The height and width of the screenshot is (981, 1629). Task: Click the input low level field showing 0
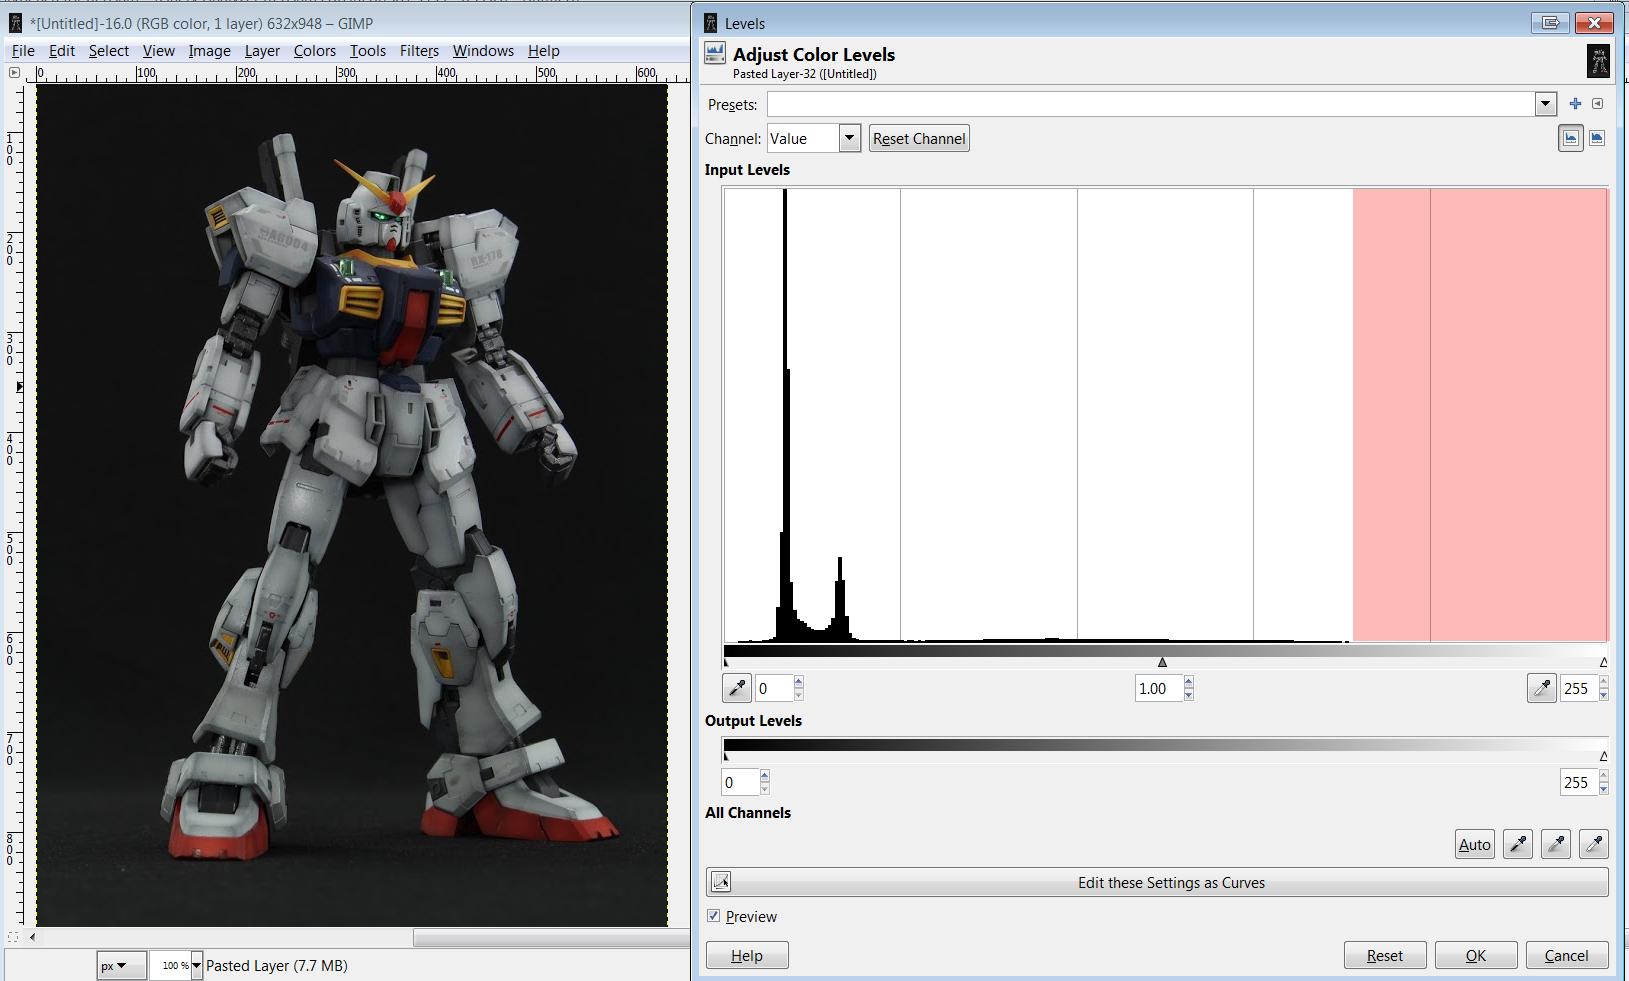[x=774, y=688]
